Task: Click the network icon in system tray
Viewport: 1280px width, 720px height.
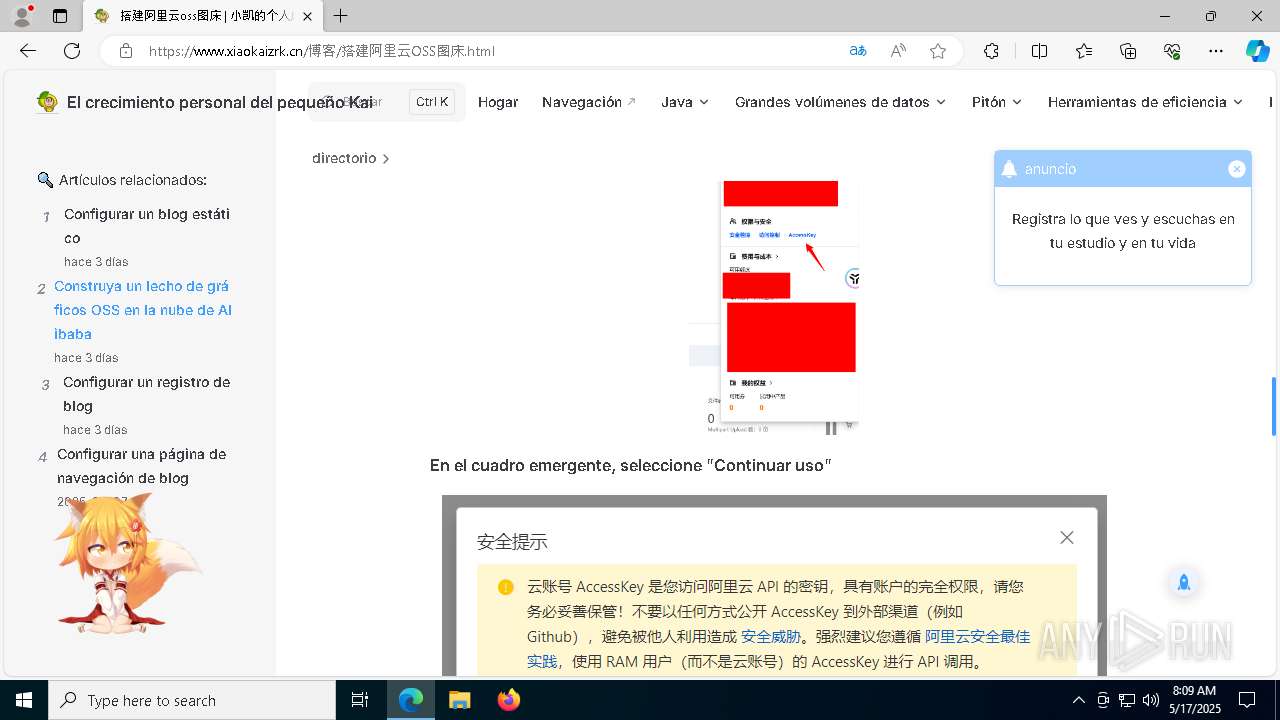Action: (1127, 700)
